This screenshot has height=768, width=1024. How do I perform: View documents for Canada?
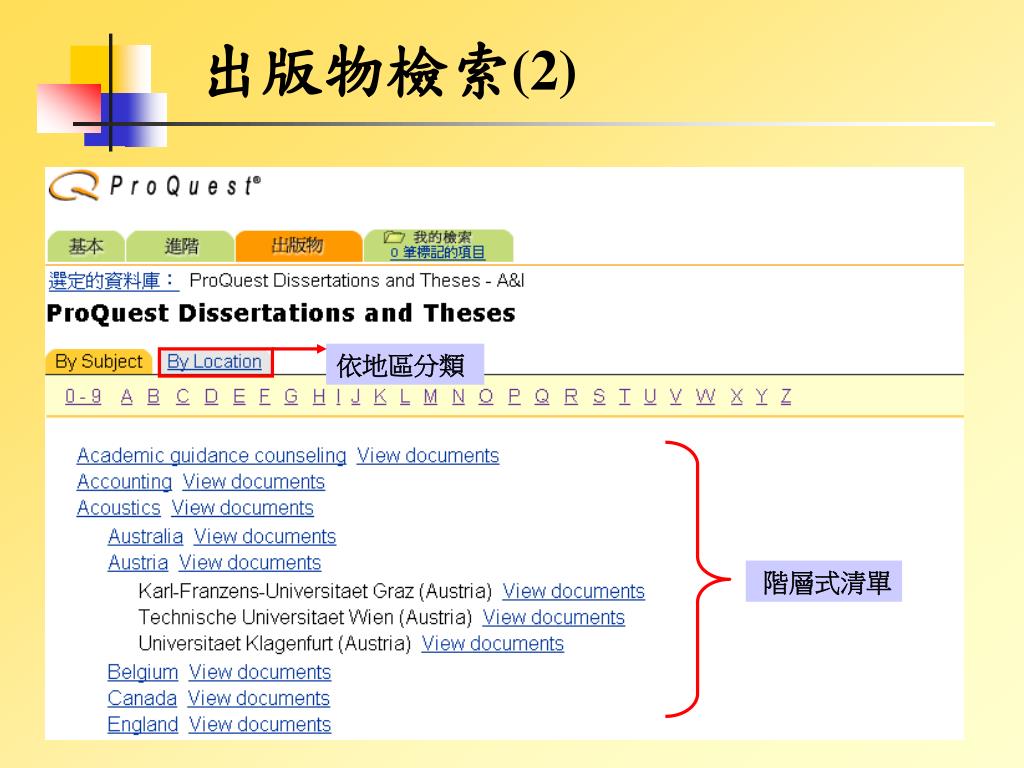259,699
